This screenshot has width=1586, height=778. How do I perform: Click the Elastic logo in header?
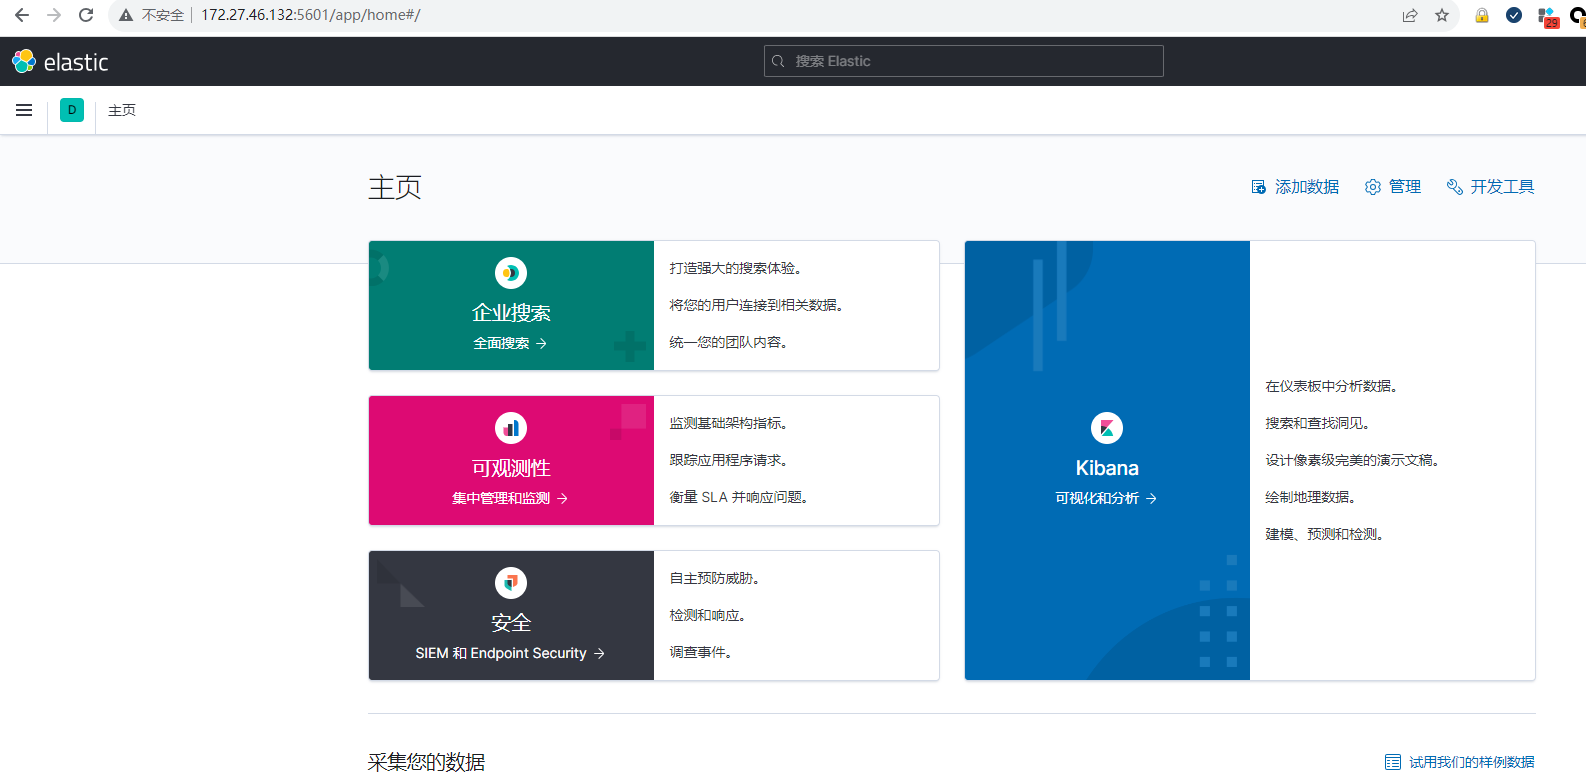(60, 62)
